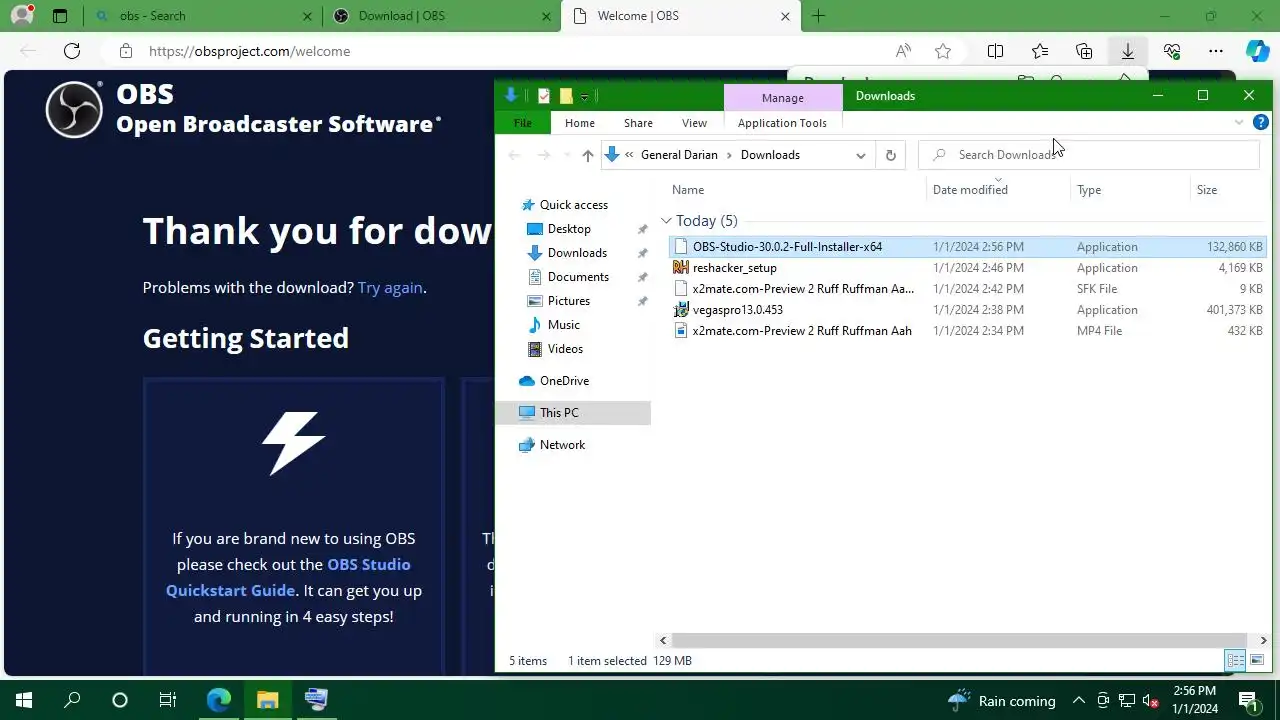Screen dimensions: 1280x720
Task: Open taskbar Search
Action: (x=72, y=700)
